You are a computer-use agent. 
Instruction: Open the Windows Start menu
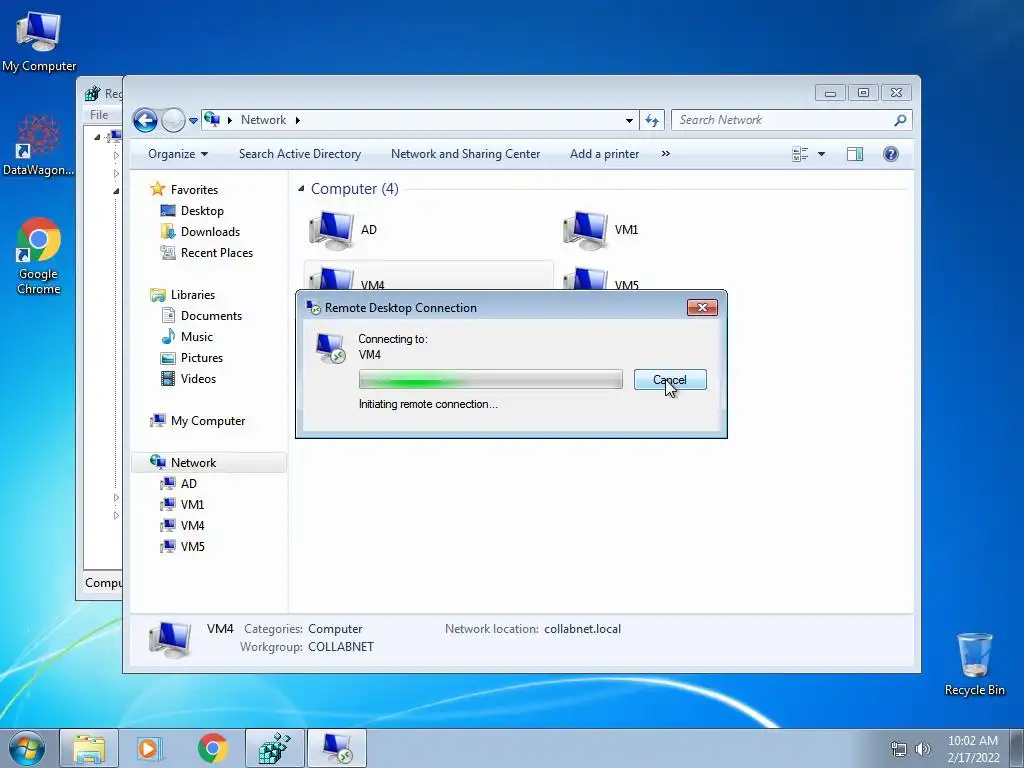pos(27,748)
